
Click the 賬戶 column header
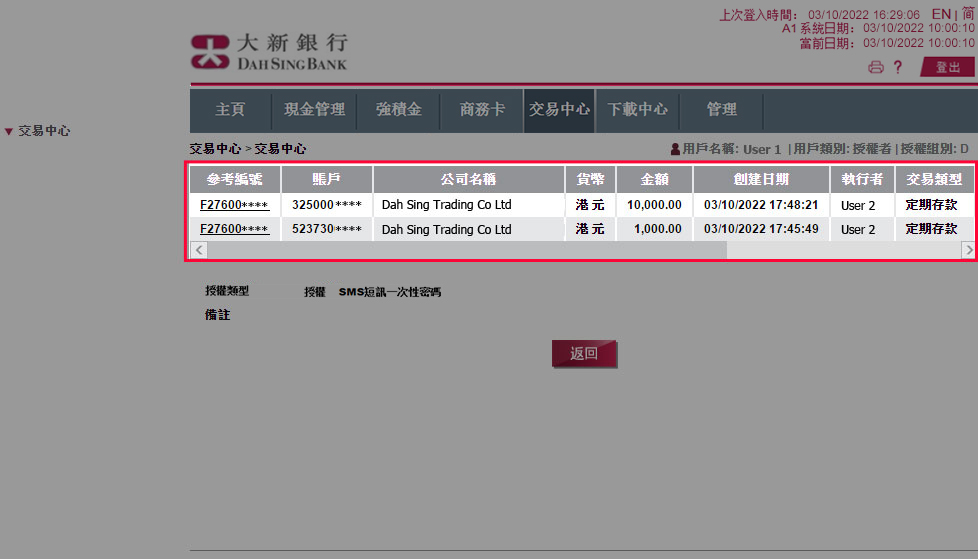[x=326, y=180]
